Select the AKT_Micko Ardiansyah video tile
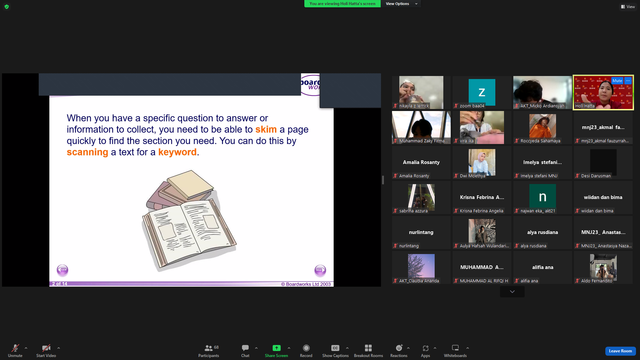640x360 pixels. click(542, 92)
